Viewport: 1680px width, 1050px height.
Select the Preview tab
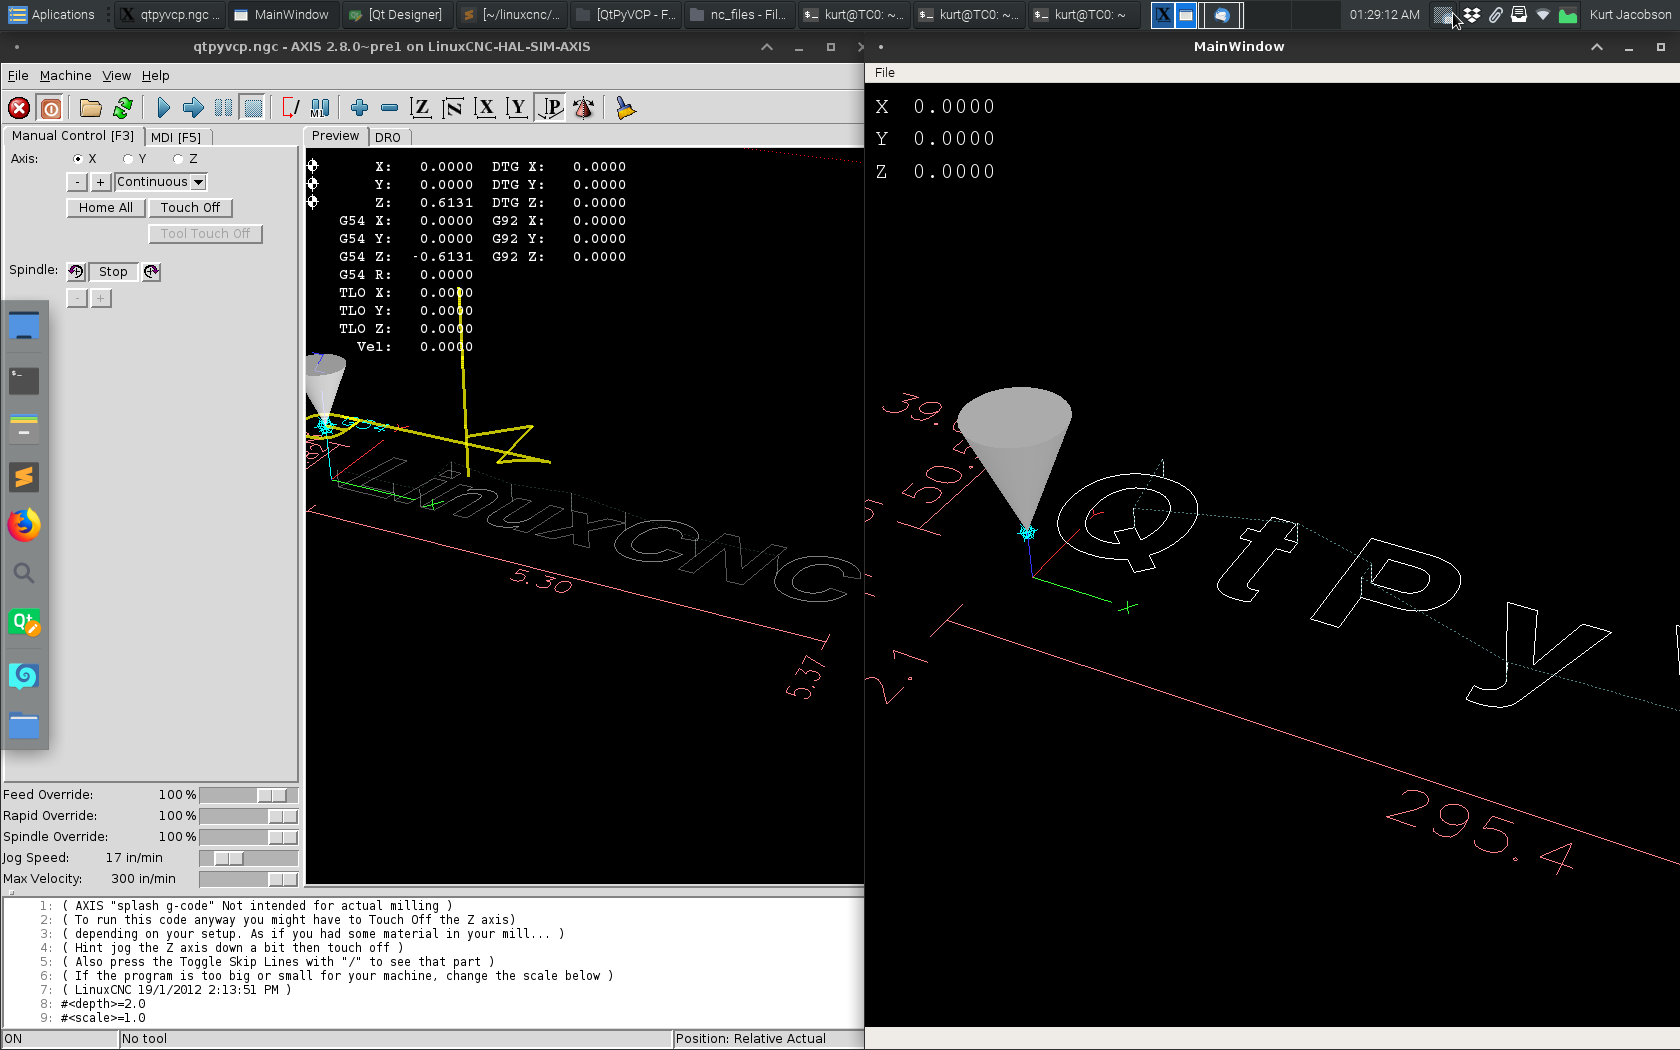tap(335, 136)
